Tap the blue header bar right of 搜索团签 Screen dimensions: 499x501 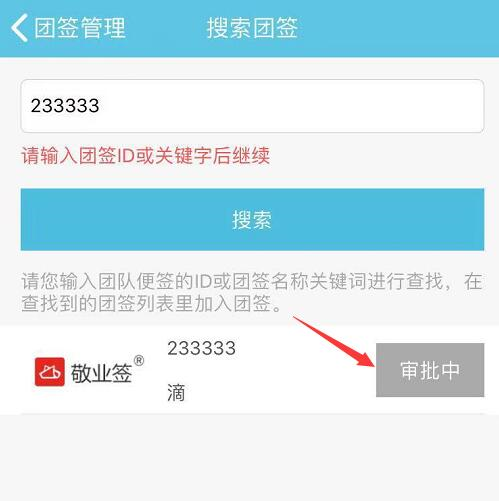(398, 28)
